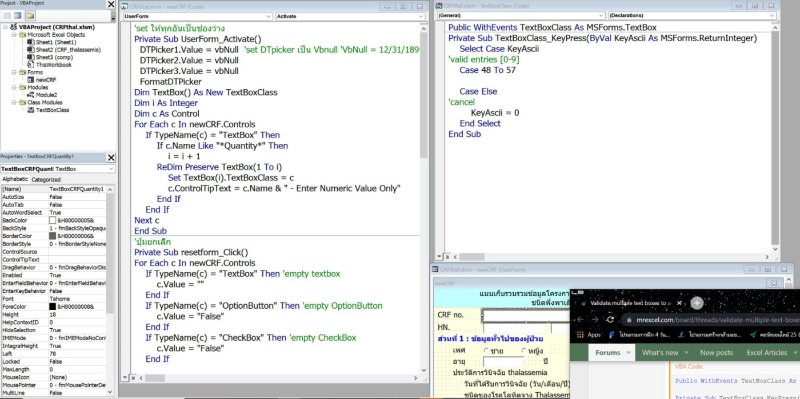800x399 pixels.
Task: Select Sheet3 (comp) in project tree
Action: click(x=50, y=57)
